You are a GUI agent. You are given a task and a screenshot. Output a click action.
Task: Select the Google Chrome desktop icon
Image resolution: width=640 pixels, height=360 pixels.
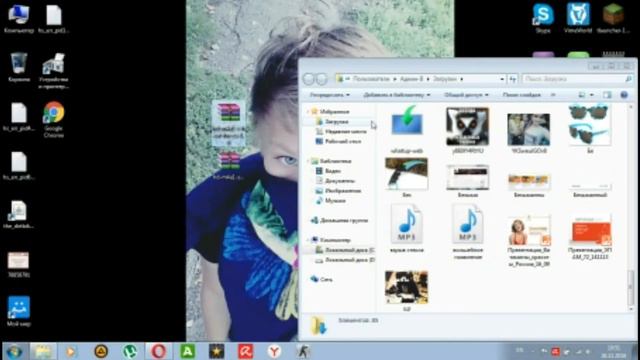point(53,119)
